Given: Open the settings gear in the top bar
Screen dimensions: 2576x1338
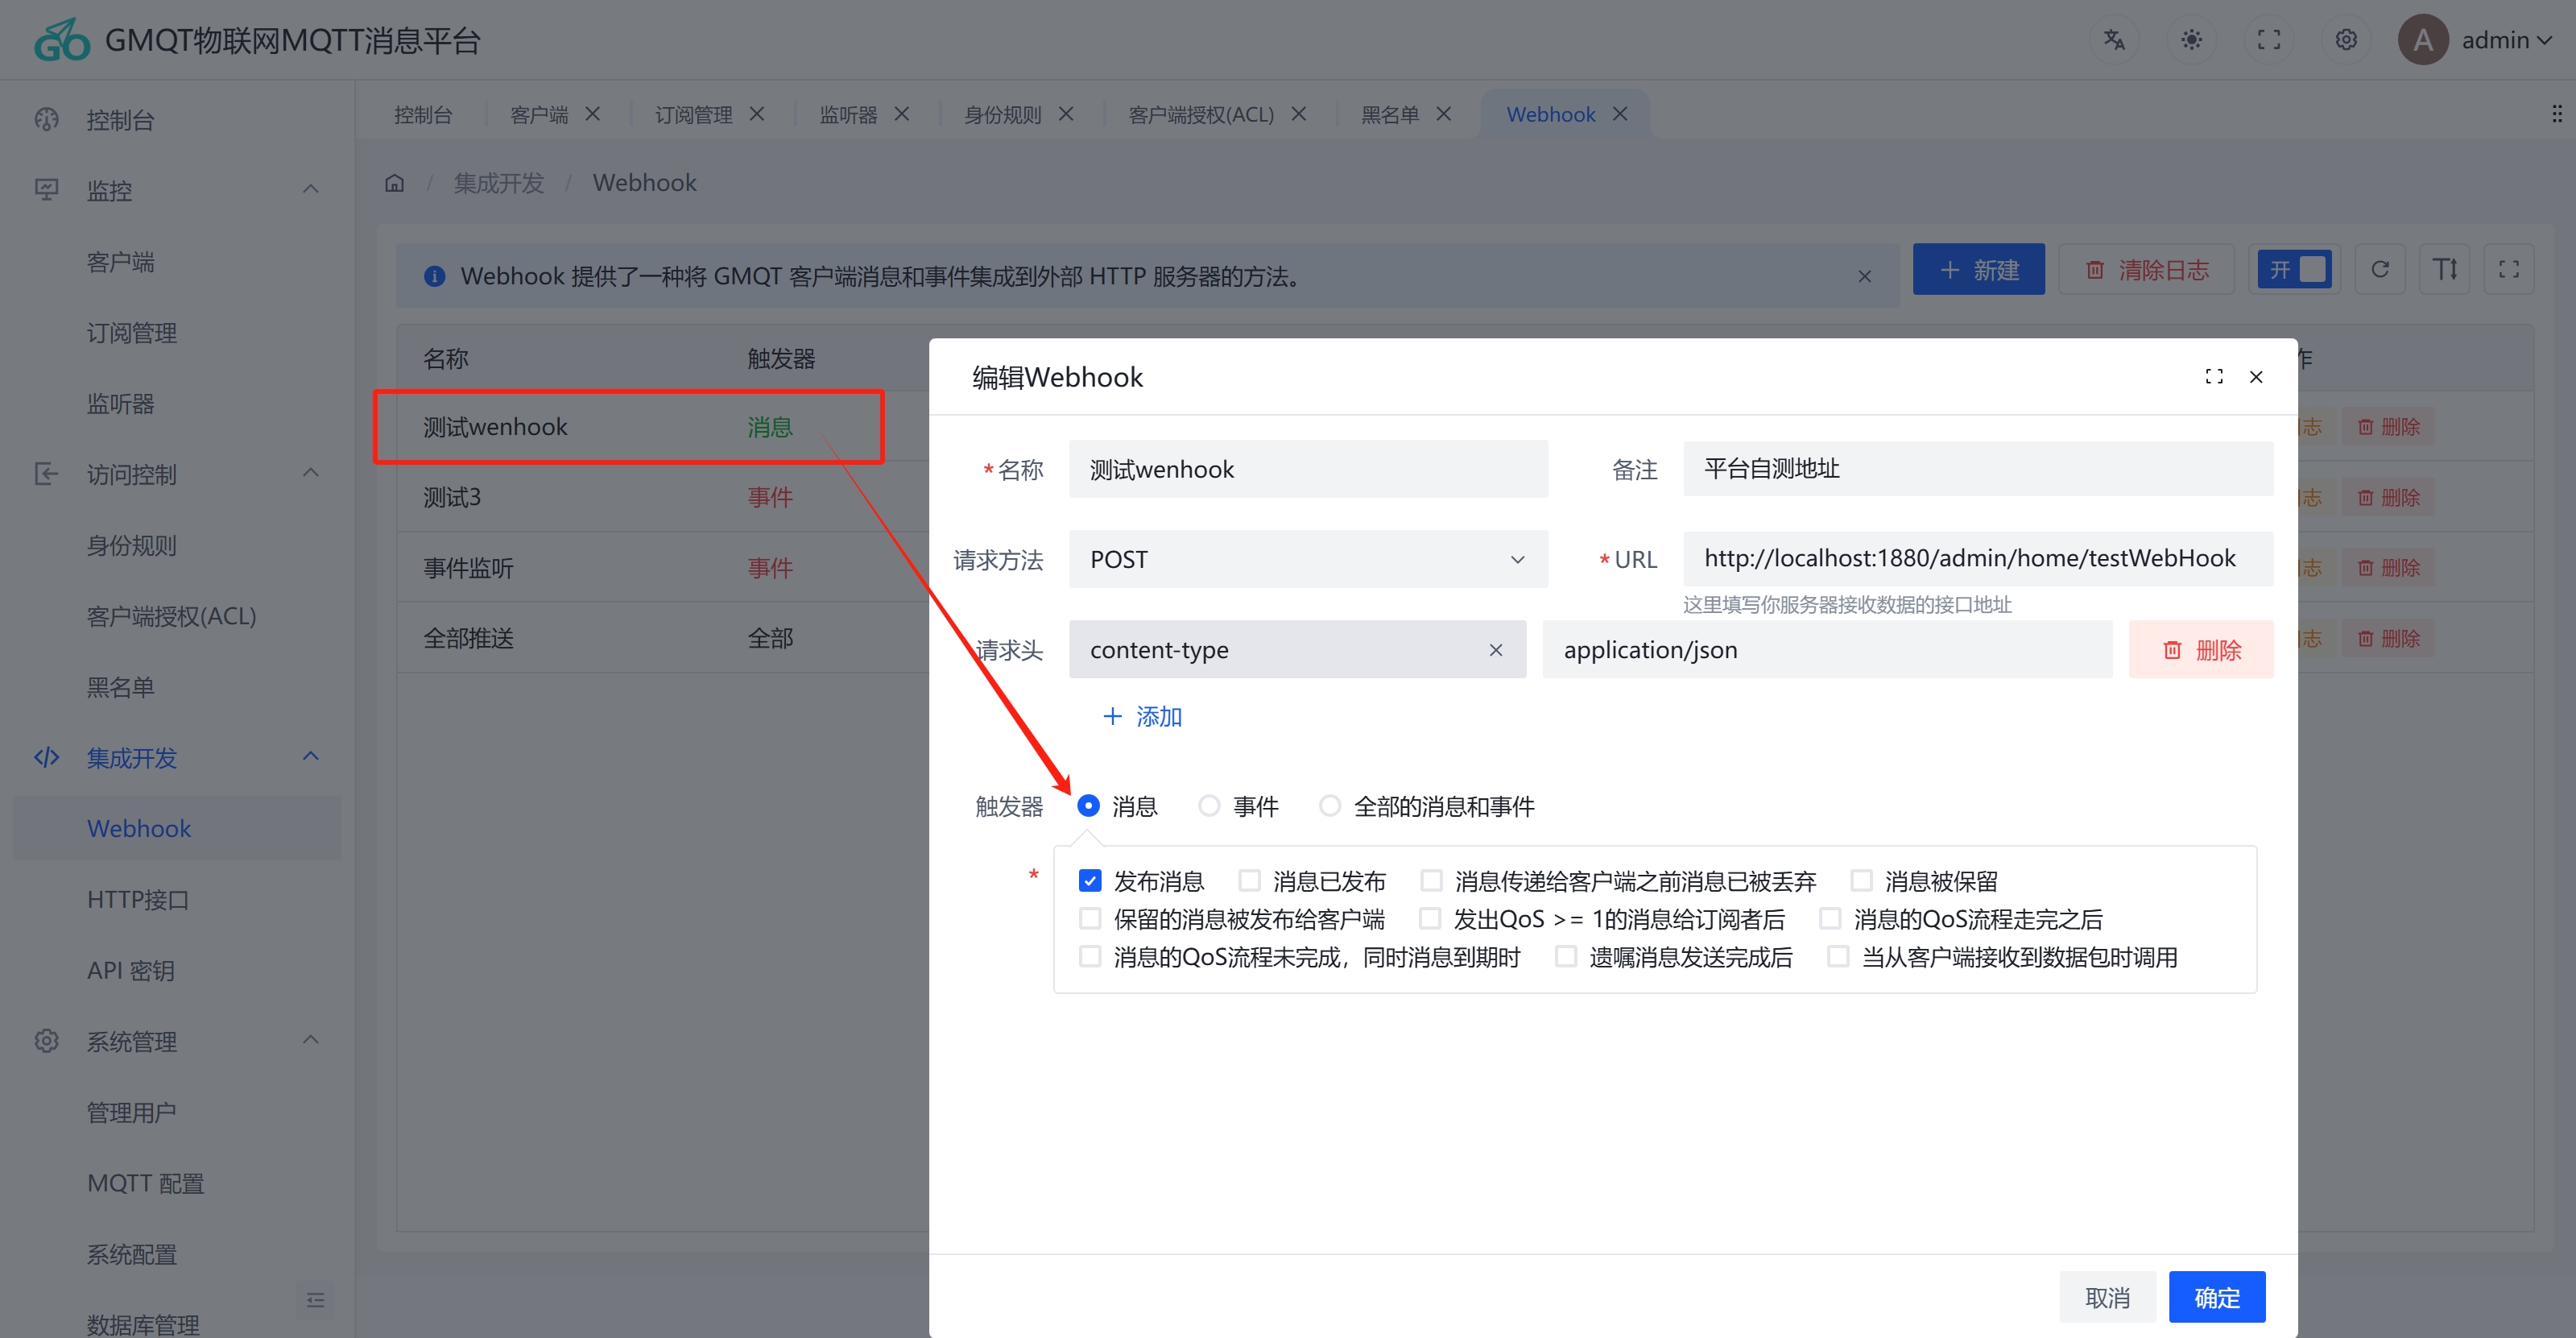Looking at the screenshot, I should 2346,39.
